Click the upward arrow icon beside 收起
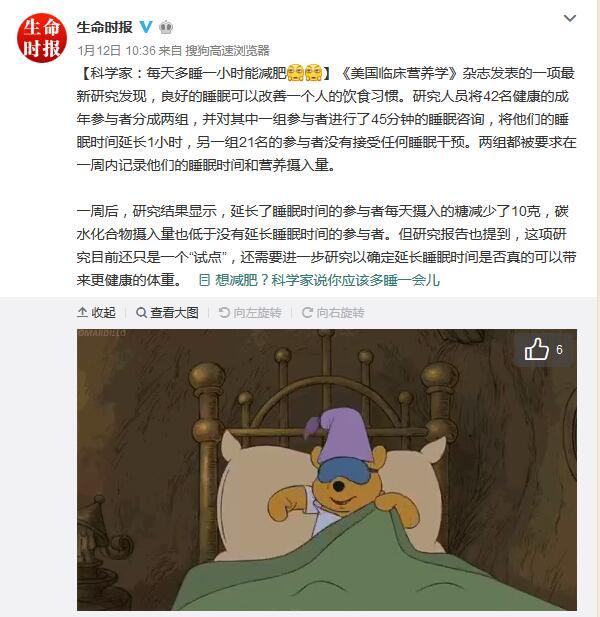Viewport: 600px width, 617px height. click(x=82, y=312)
